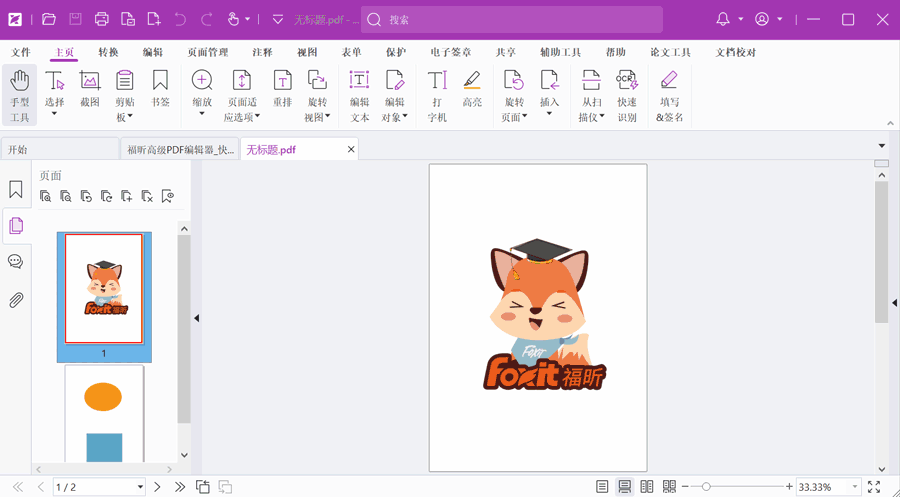Click the Redo arrow in title bar
This screenshot has height=497, width=900.
[x=207, y=20]
